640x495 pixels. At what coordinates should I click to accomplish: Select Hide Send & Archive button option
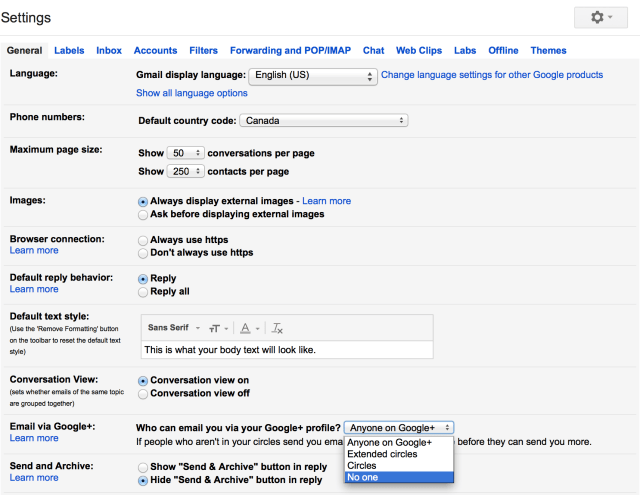143,481
